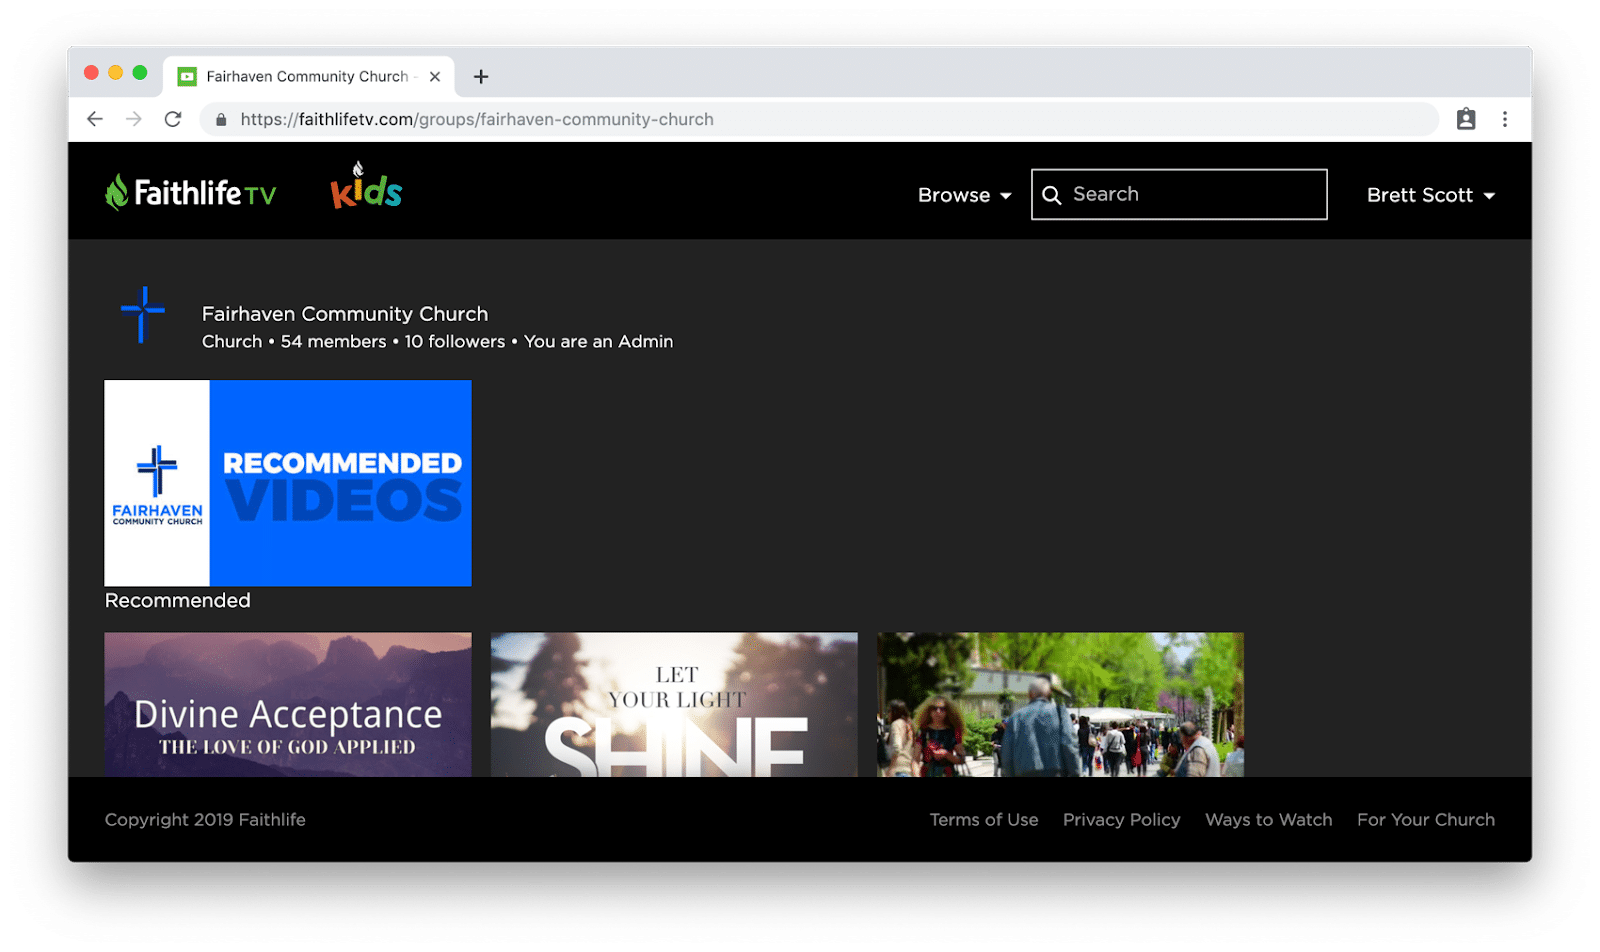Go back using the browser back arrow
Viewport: 1600px width, 952px height.
coord(95,119)
